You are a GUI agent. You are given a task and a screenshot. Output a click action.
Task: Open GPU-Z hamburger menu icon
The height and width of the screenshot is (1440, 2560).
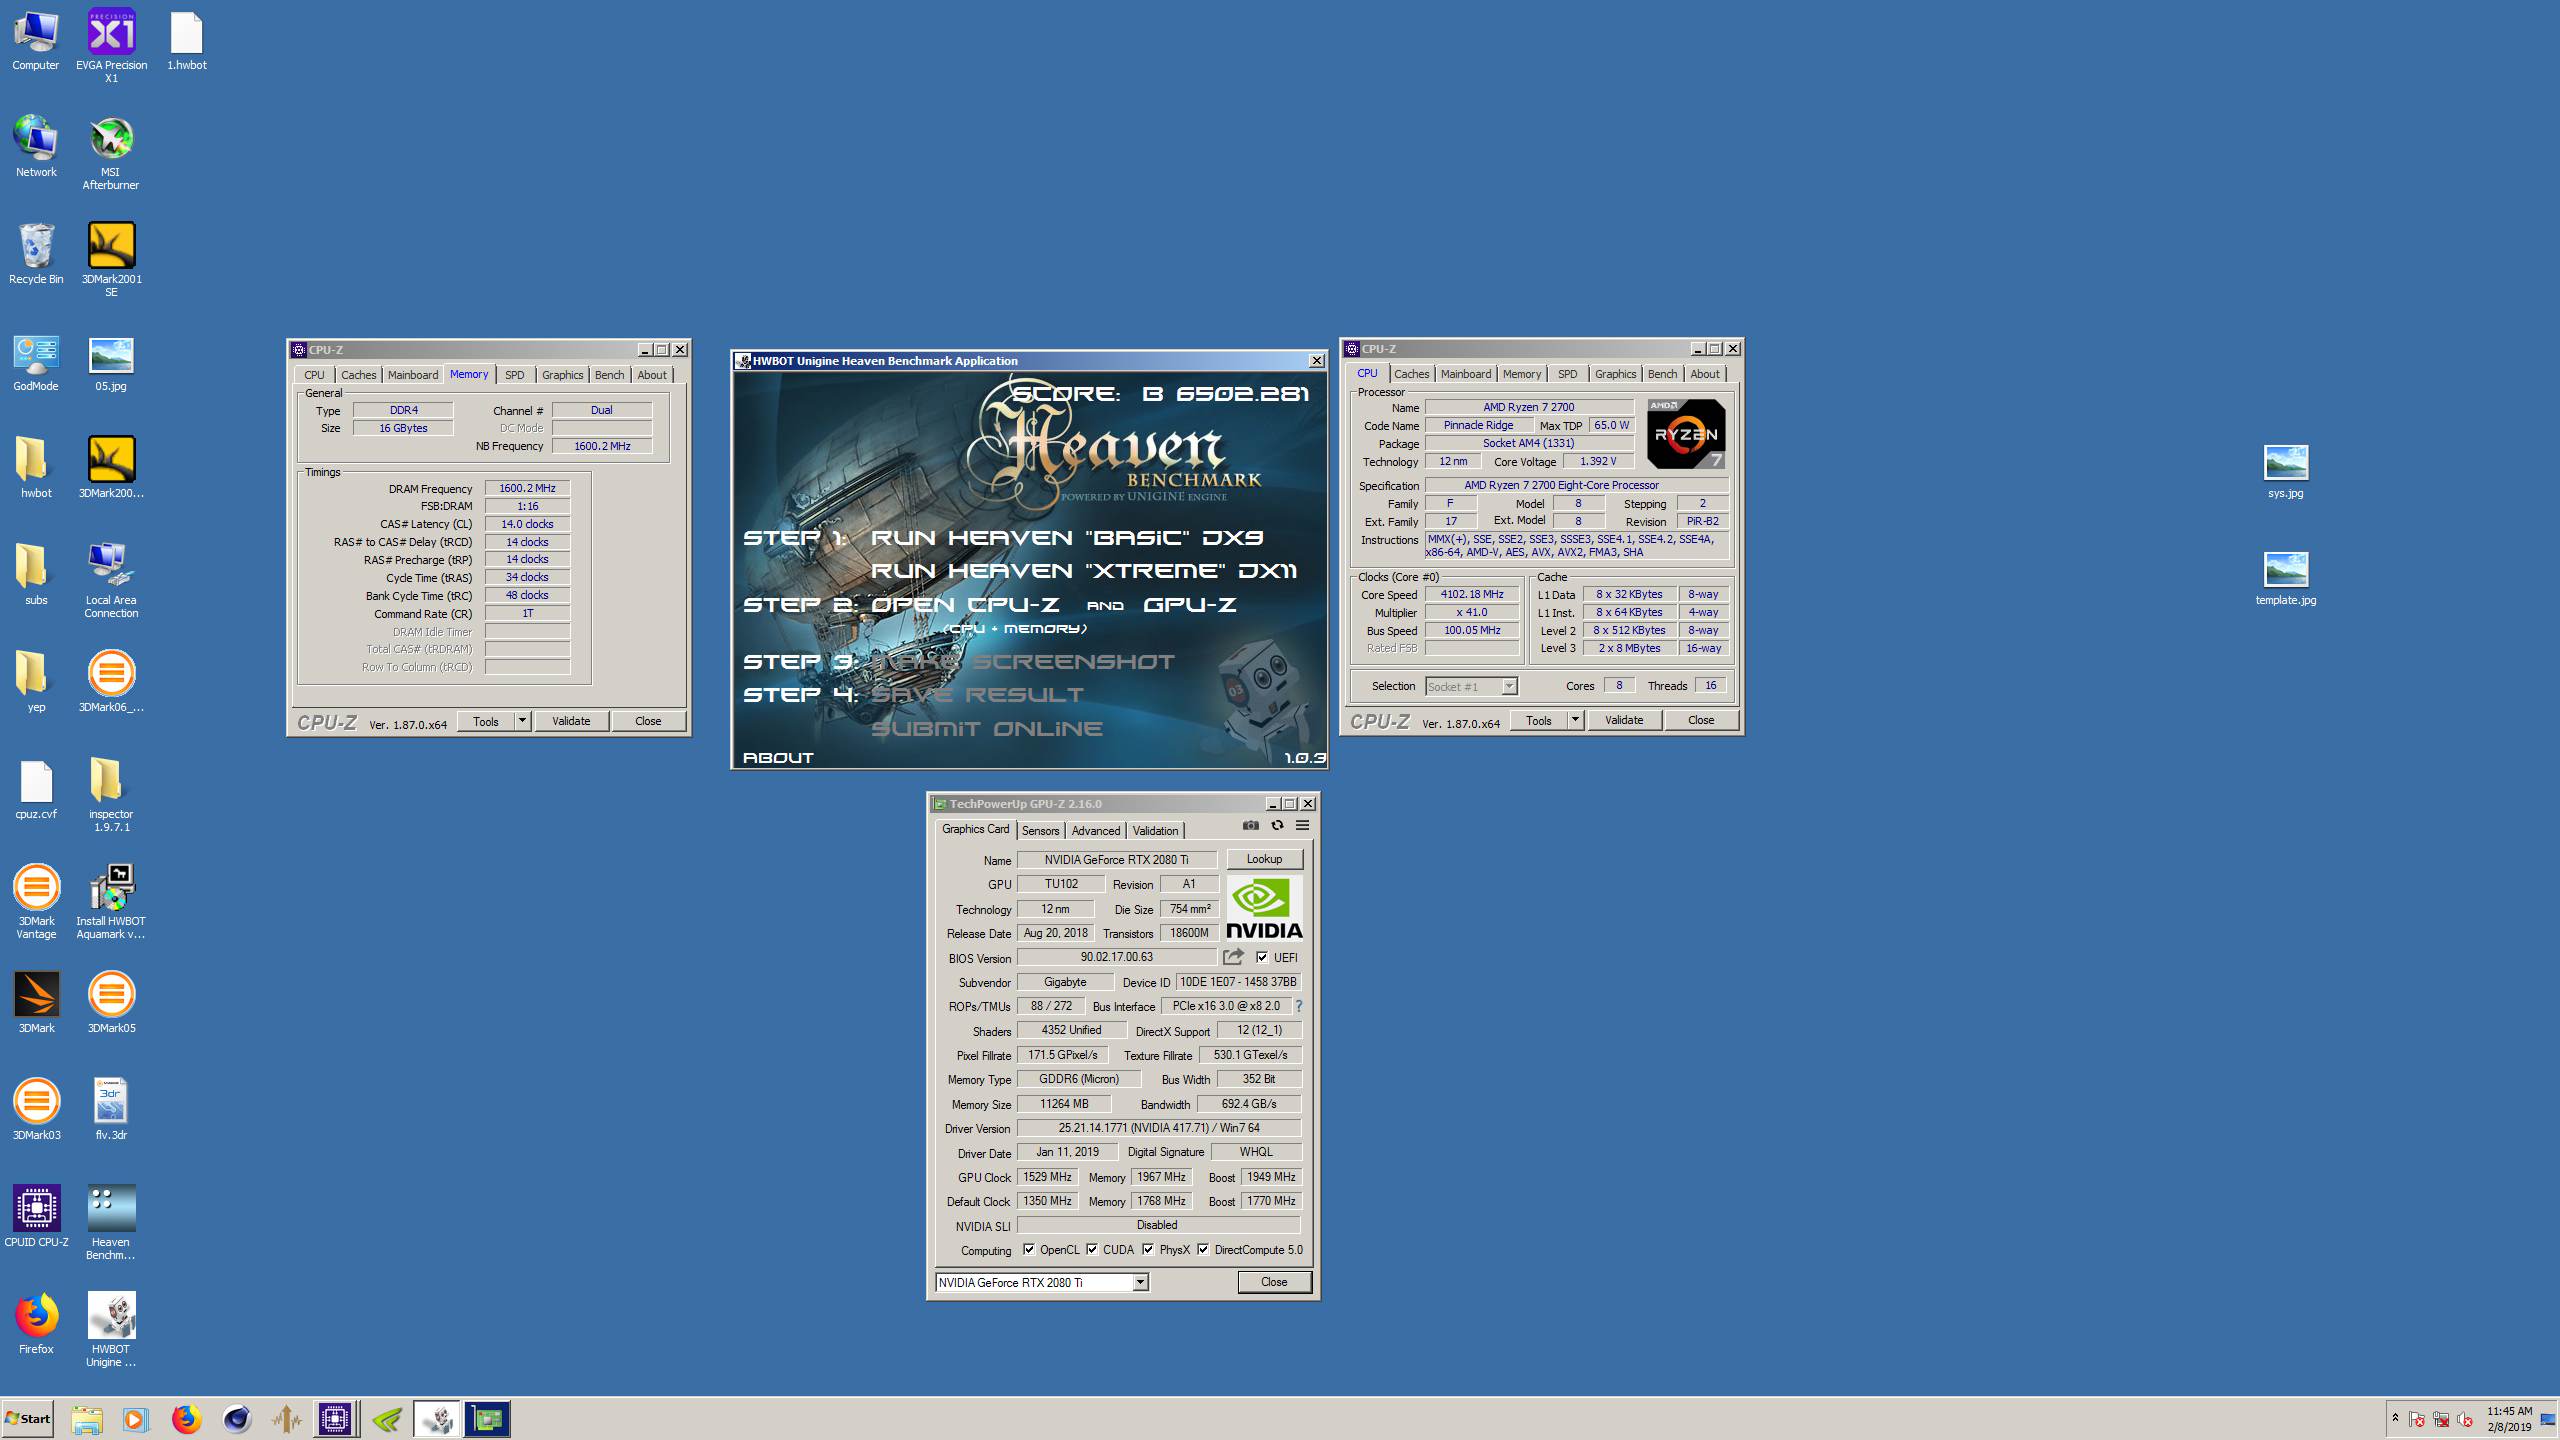(x=1302, y=825)
